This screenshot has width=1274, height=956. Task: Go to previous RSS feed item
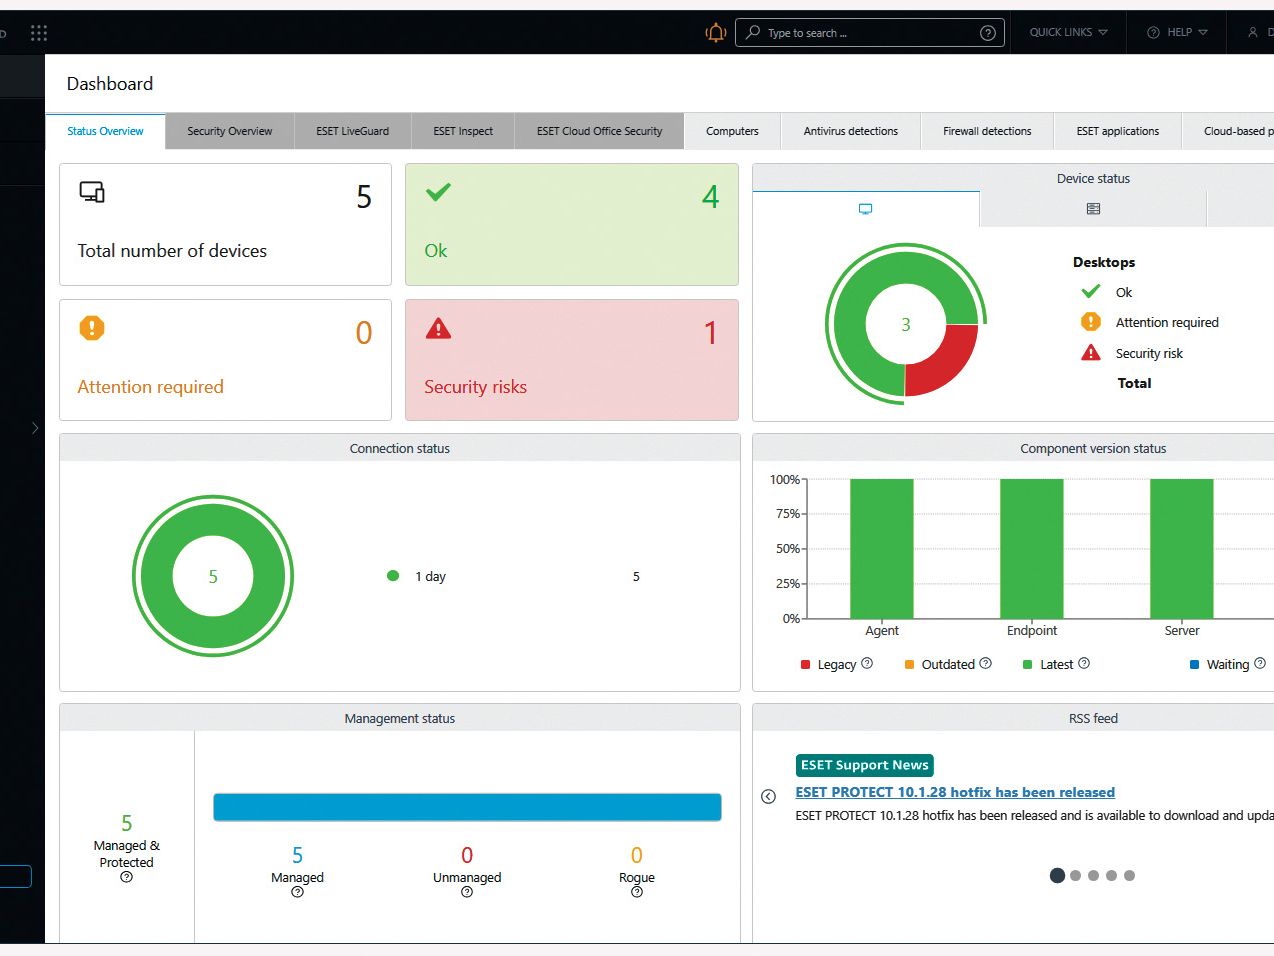click(x=768, y=797)
